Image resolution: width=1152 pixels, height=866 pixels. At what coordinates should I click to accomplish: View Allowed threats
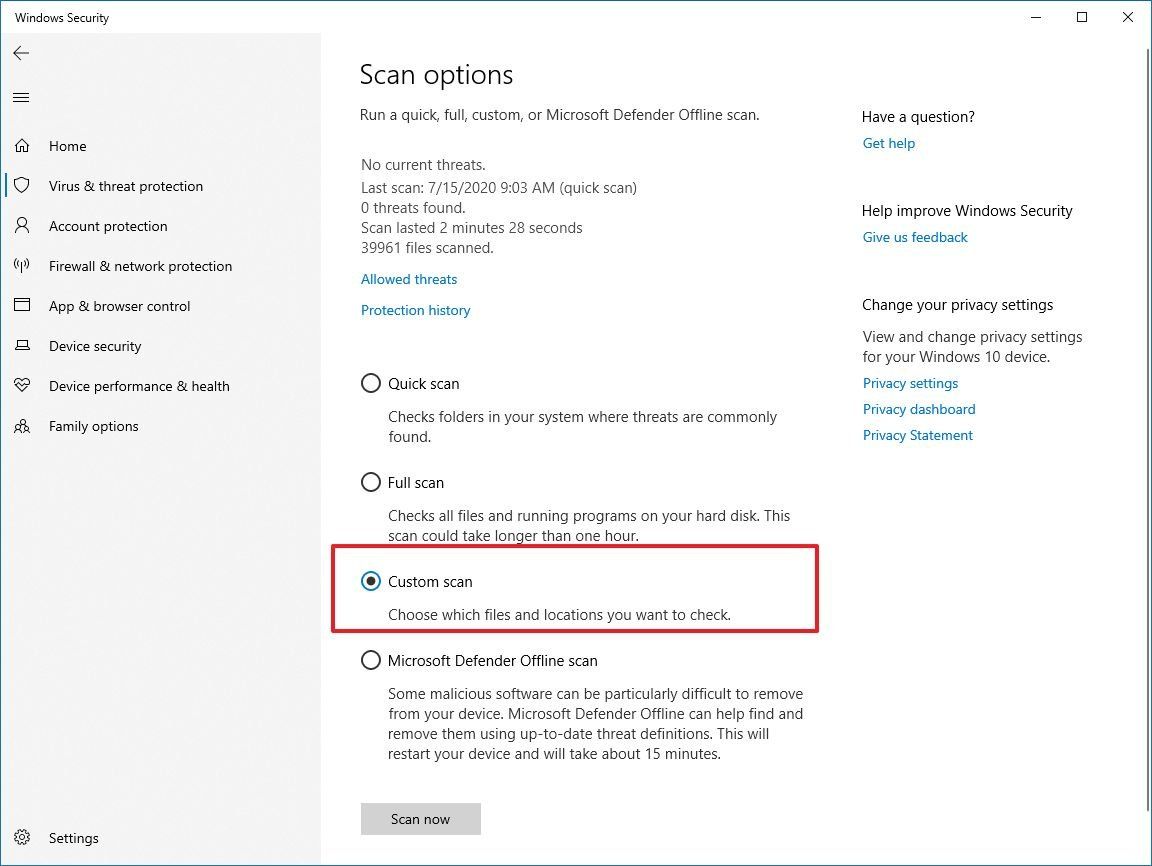tap(408, 279)
